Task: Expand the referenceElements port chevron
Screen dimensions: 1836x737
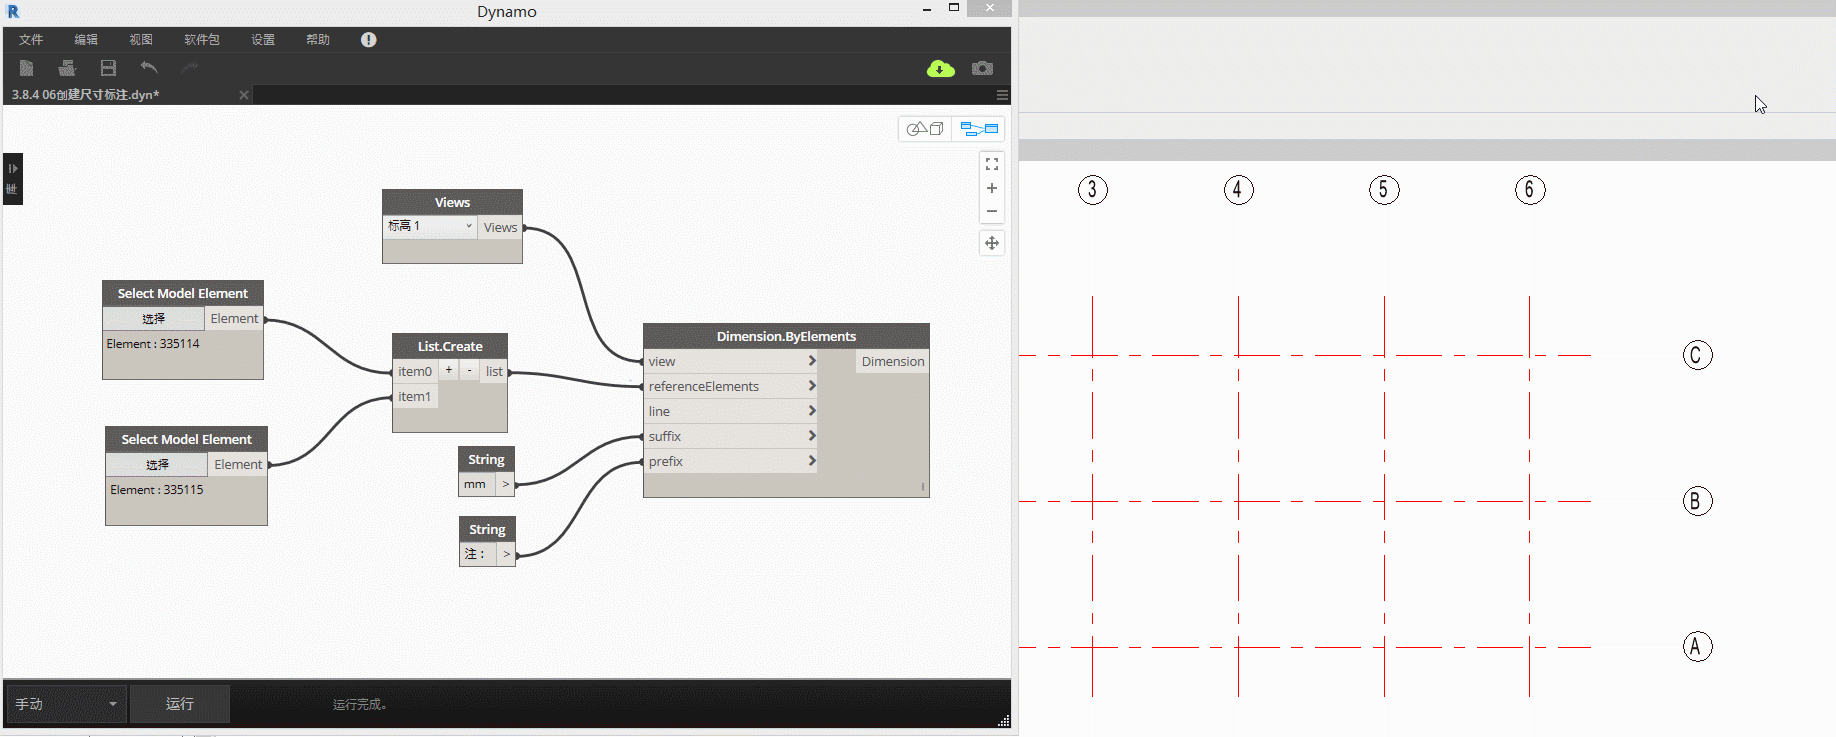Action: click(x=812, y=386)
